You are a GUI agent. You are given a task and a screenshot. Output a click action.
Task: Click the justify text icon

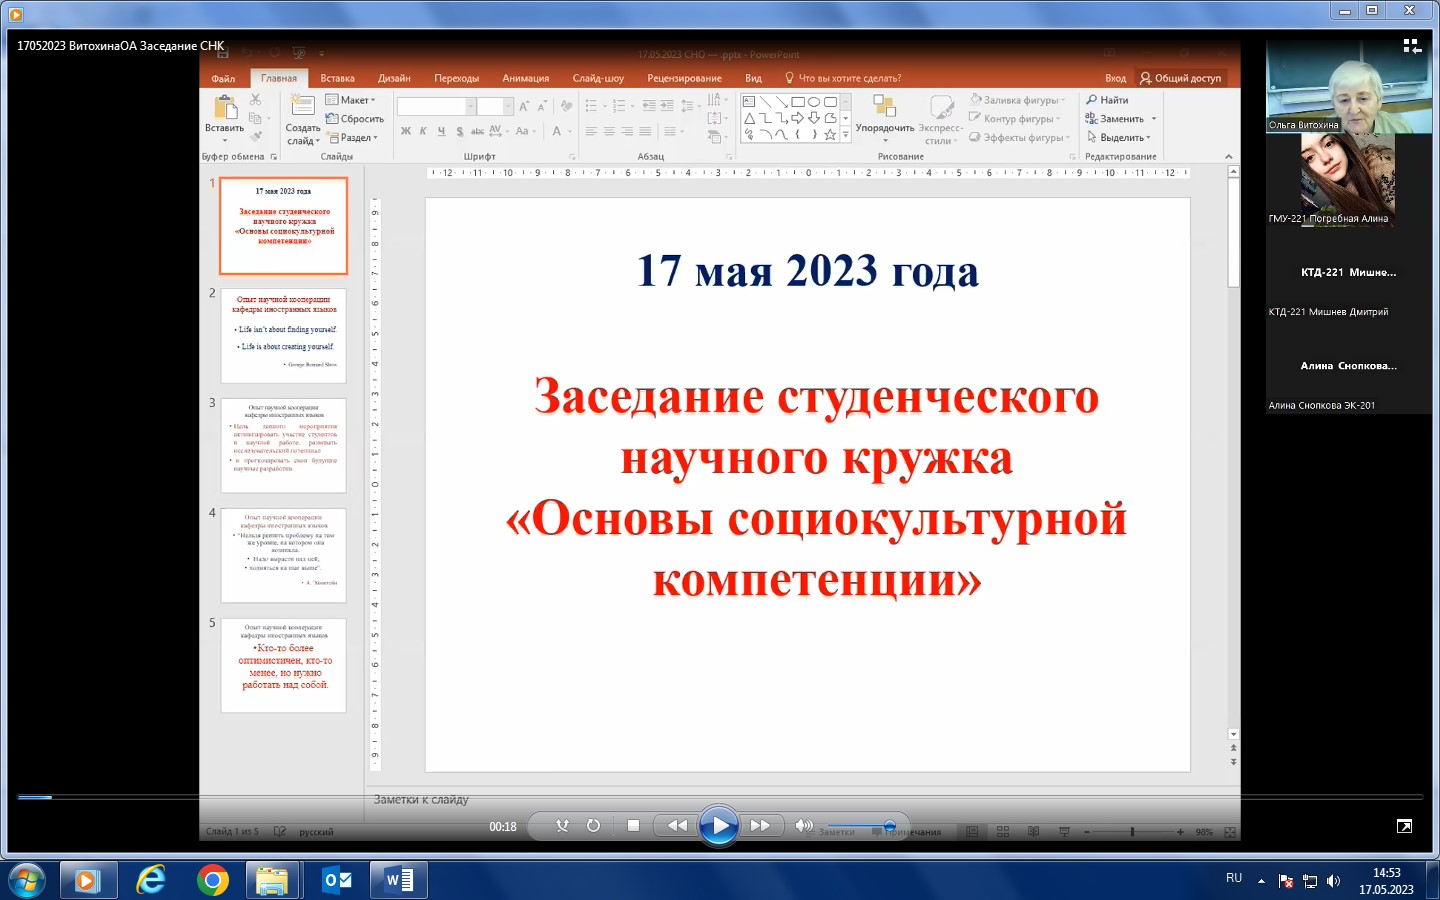(x=645, y=131)
